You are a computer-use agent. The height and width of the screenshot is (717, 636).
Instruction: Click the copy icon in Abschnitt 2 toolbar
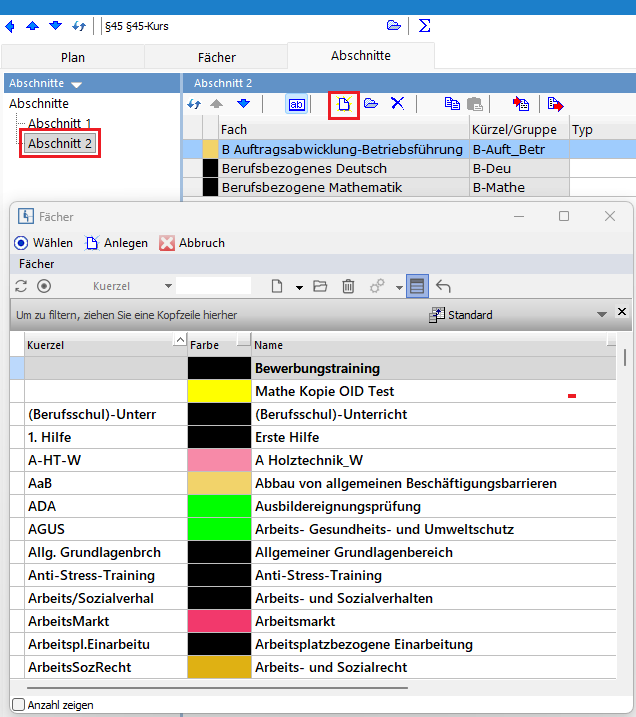coord(452,103)
